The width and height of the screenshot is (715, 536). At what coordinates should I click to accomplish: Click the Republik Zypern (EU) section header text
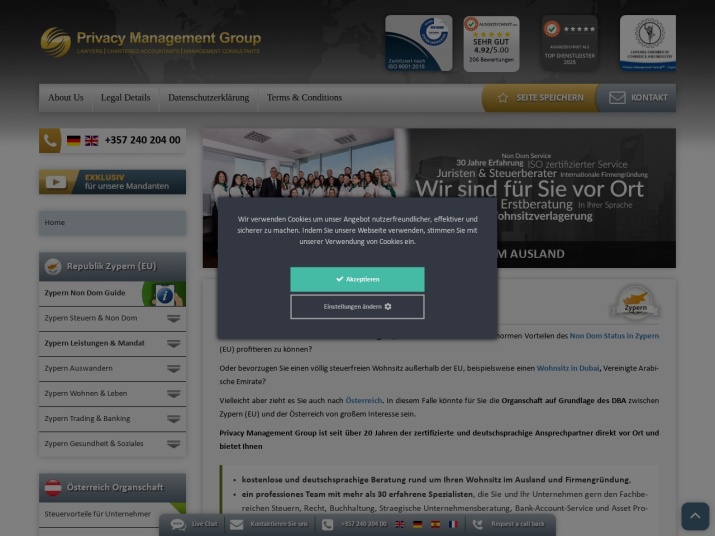pos(111,266)
